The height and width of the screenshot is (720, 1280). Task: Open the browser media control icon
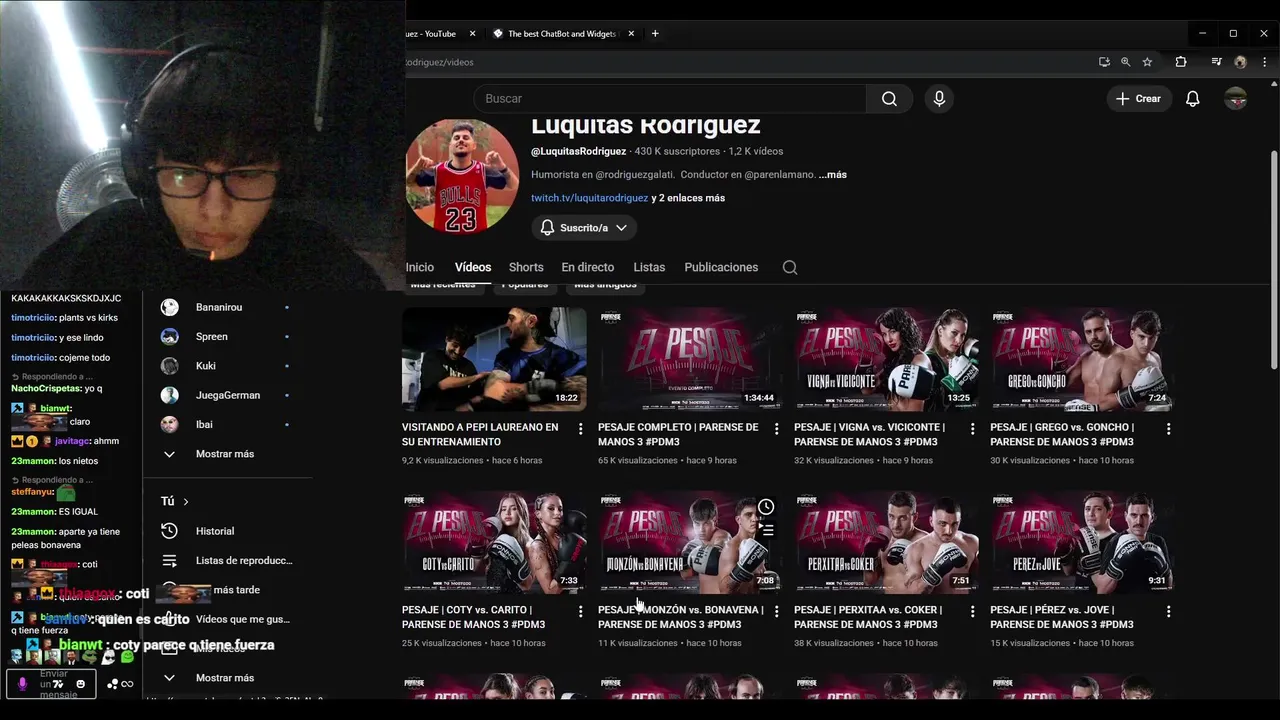[1216, 62]
